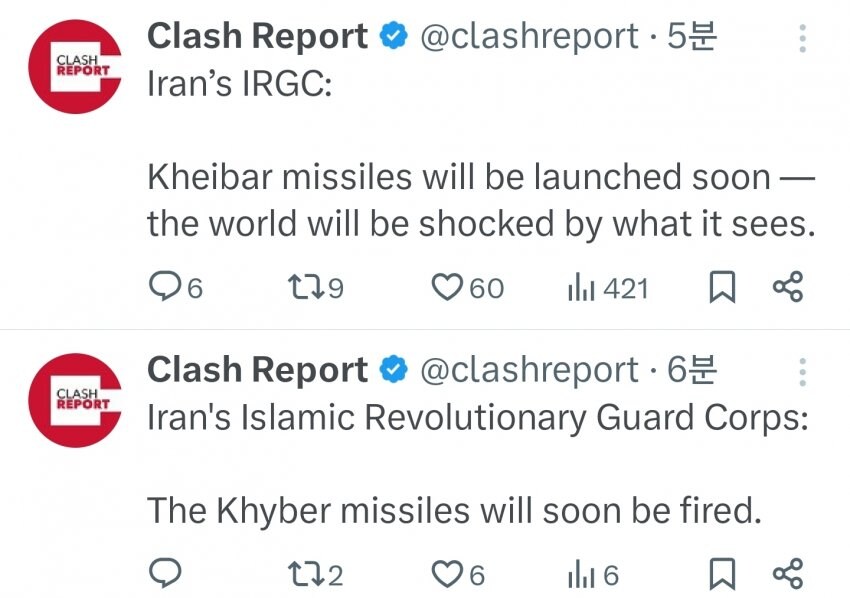Click @clashreport handle in second tweet
Screen dimensions: 850x598
coord(528,371)
